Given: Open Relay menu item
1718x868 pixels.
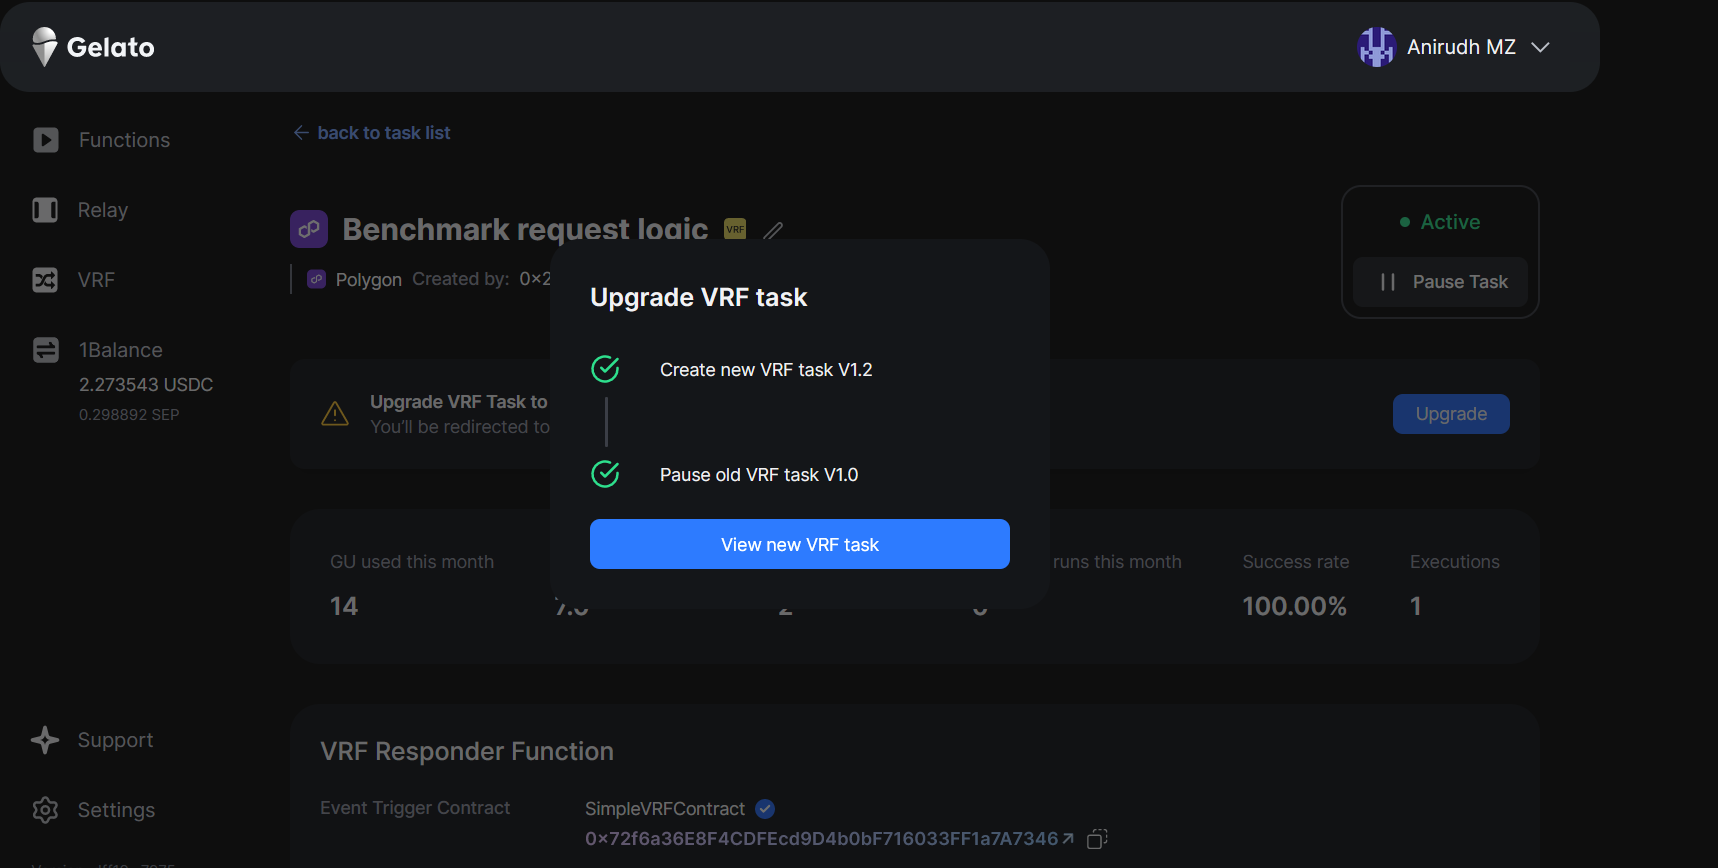Looking at the screenshot, I should coord(103,210).
